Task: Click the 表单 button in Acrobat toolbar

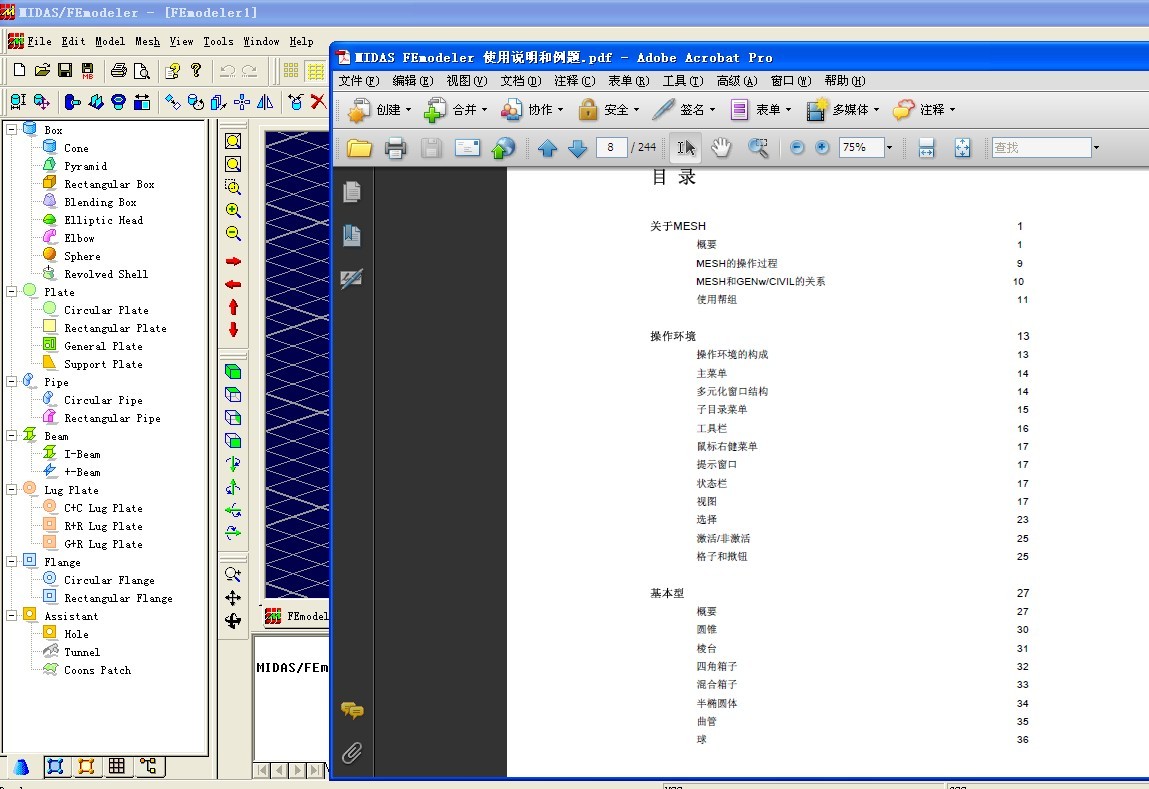Action: point(761,110)
